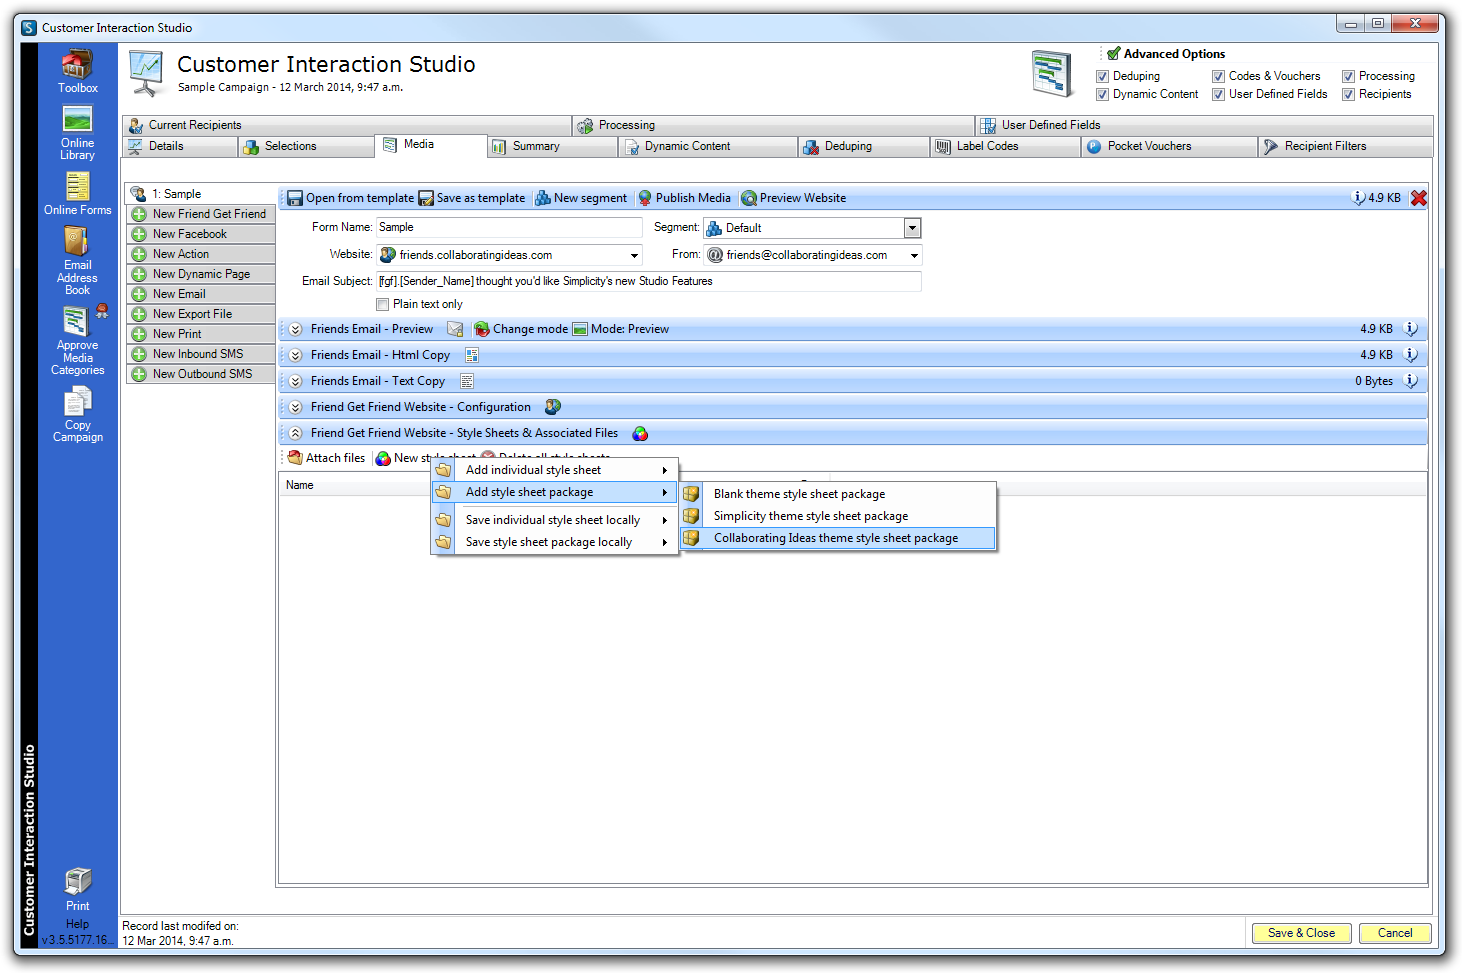Add New Facebook media item

(x=201, y=234)
